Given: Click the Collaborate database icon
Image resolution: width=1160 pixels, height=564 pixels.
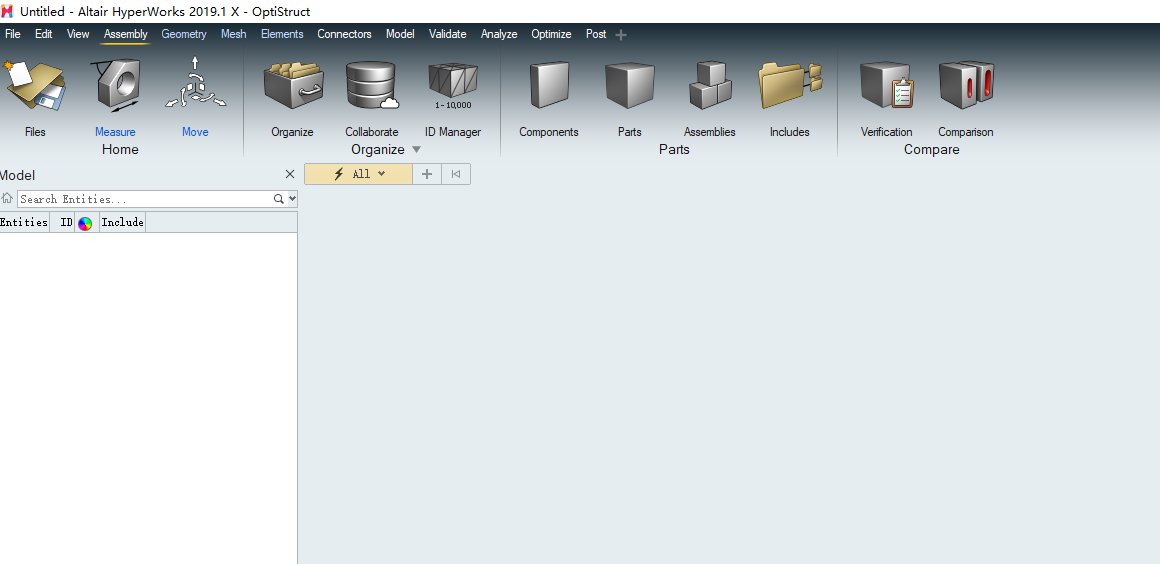Looking at the screenshot, I should (x=372, y=87).
